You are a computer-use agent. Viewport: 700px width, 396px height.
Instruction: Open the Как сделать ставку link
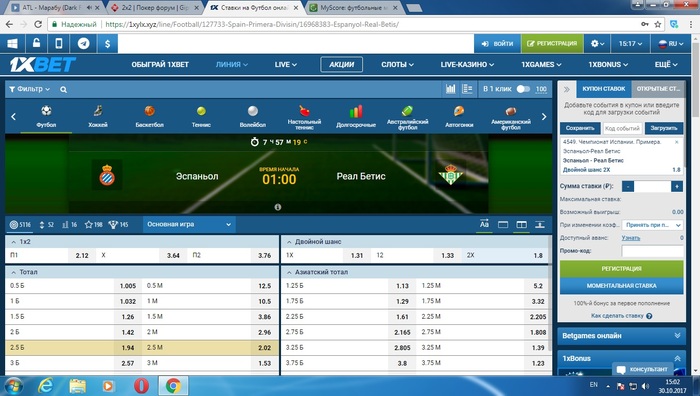[621, 316]
